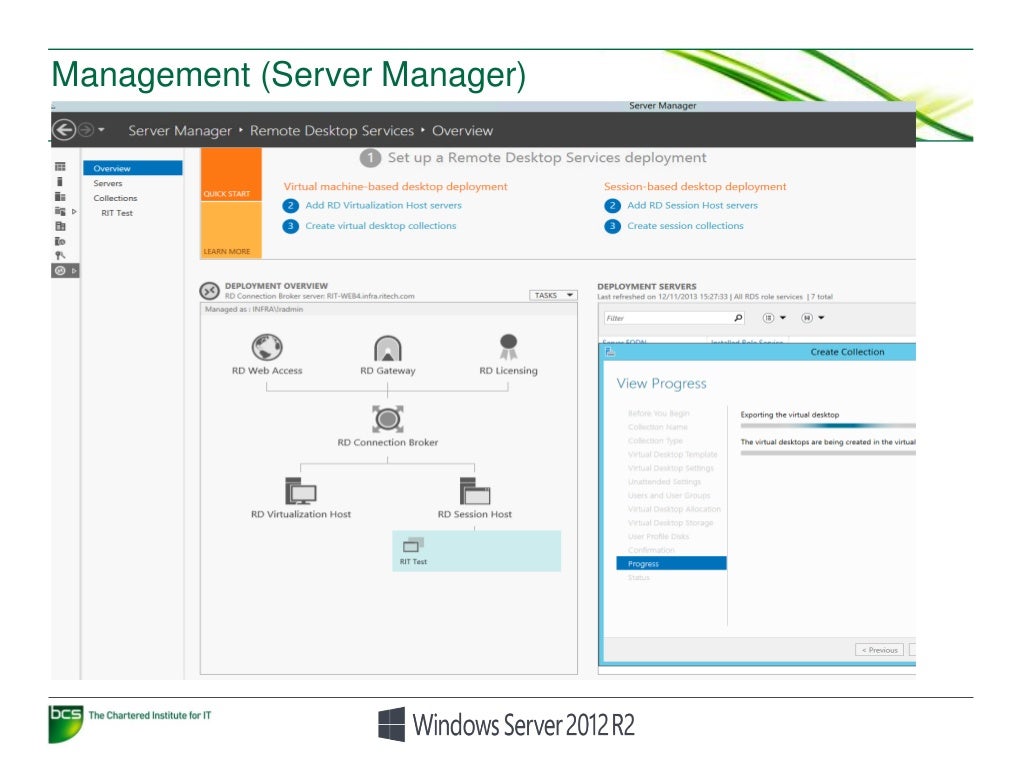Open the RIT Test collection in navigation
The width and height of the screenshot is (1024, 768).
pyautogui.click(x=117, y=213)
